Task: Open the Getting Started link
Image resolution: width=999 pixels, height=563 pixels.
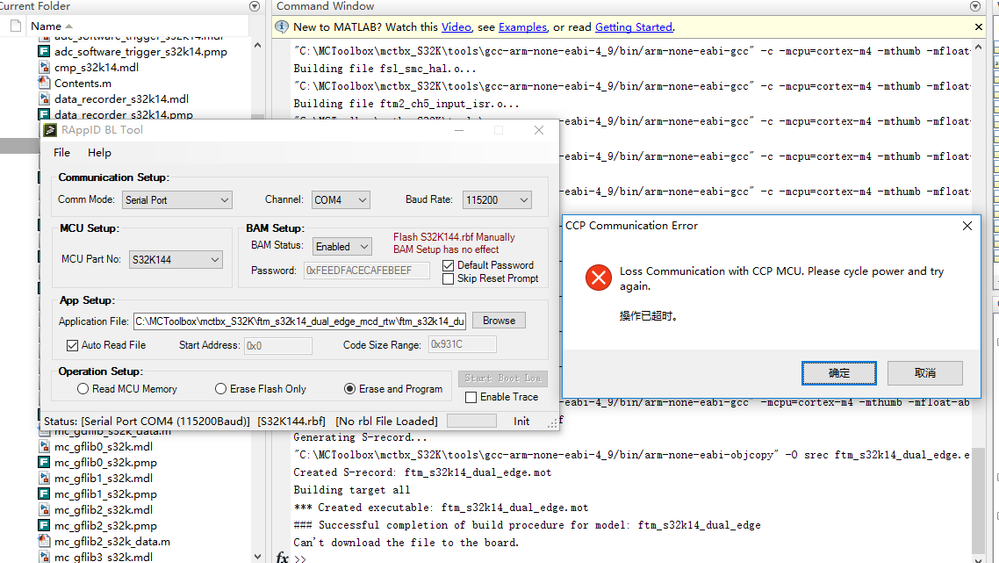Action: pos(633,27)
